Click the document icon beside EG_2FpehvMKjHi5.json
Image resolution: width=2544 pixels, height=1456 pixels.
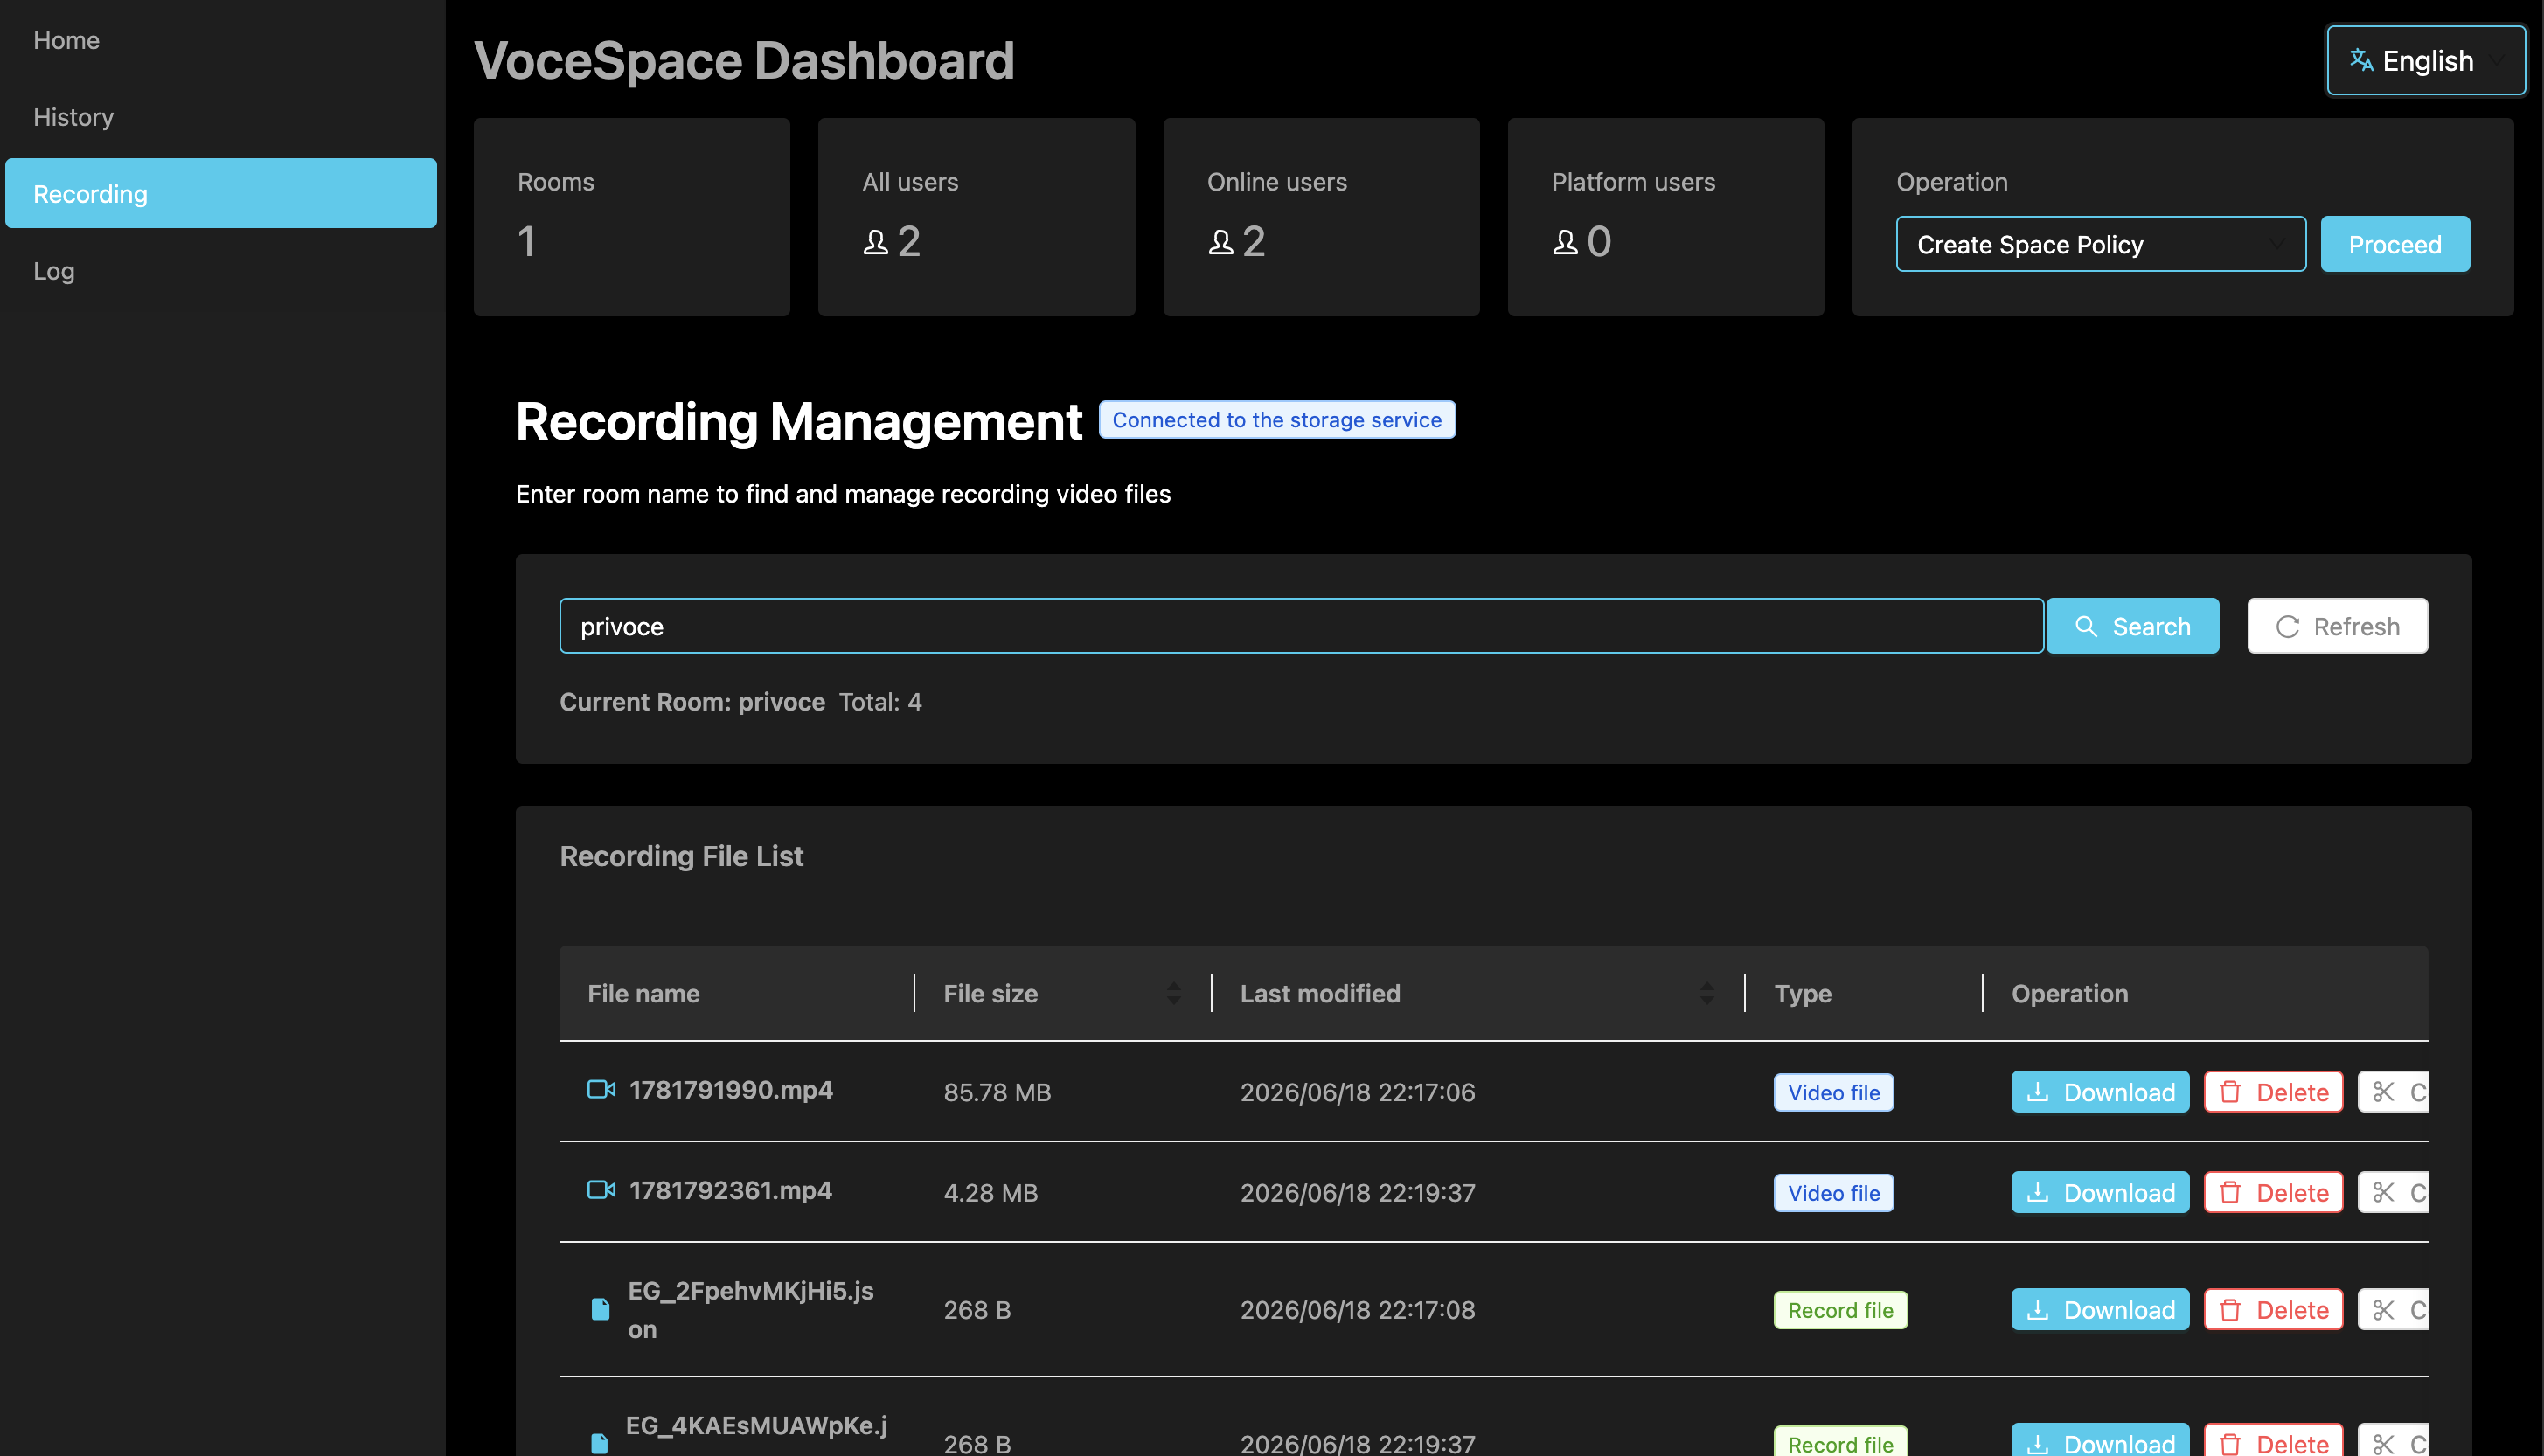[x=600, y=1309]
